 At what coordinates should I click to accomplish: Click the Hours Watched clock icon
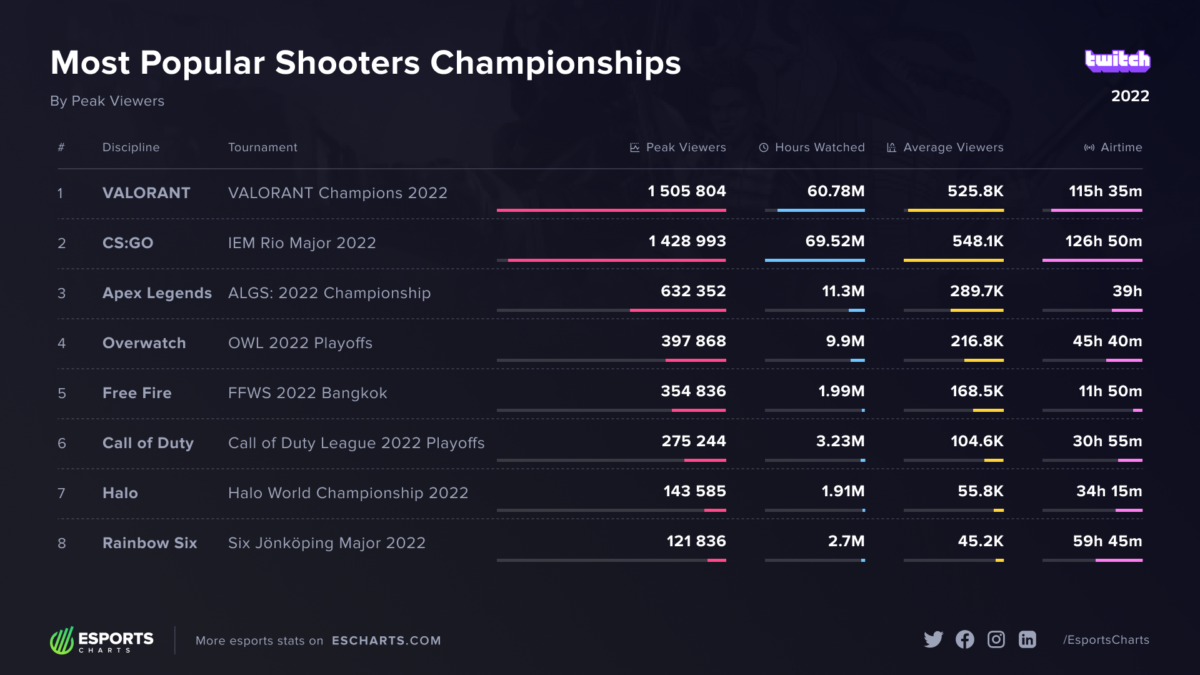(x=764, y=148)
